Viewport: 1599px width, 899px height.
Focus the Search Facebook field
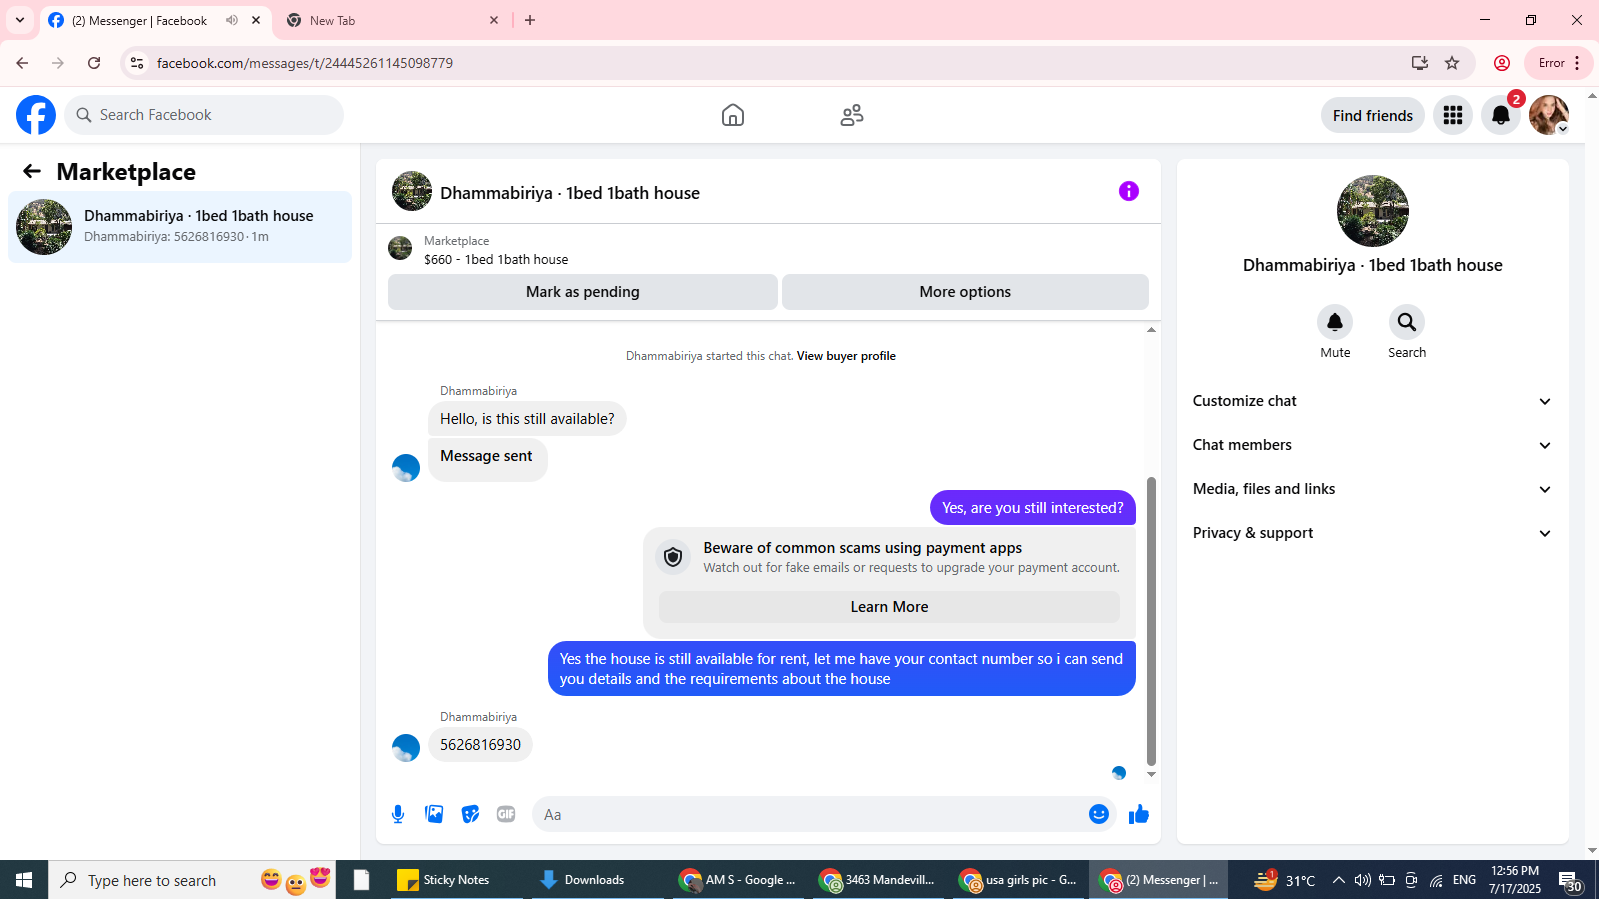(x=204, y=115)
